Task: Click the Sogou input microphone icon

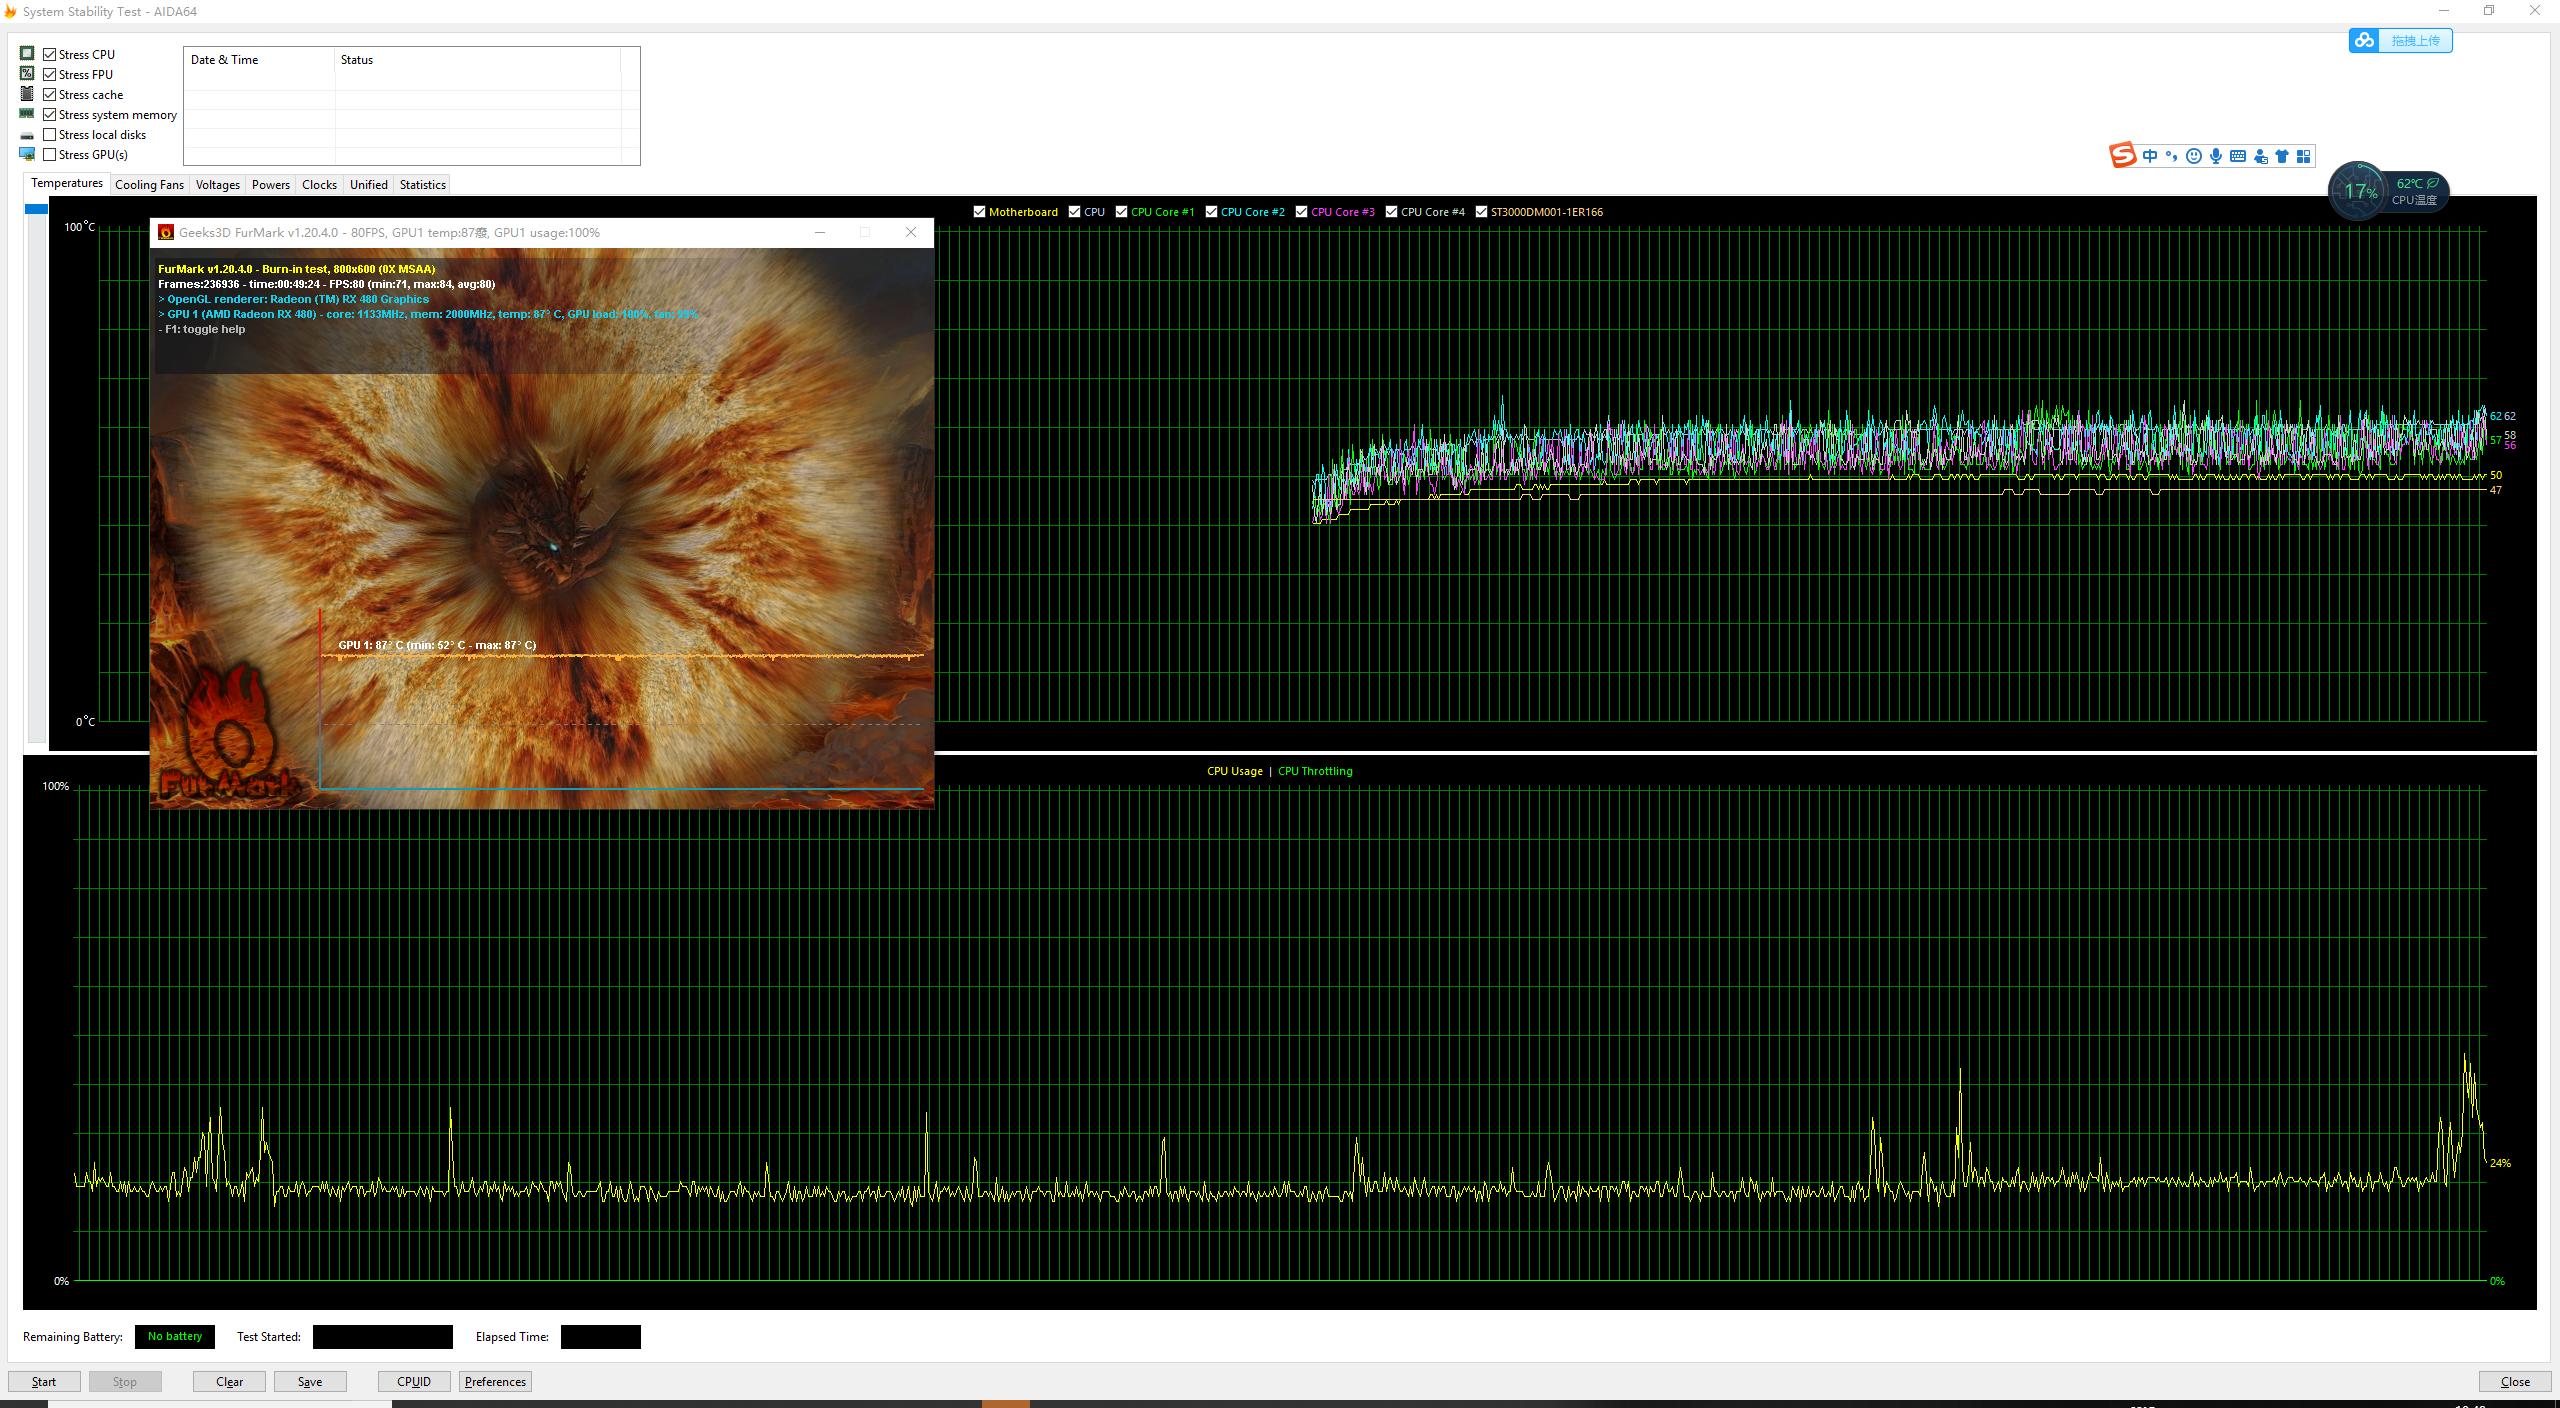Action: (2216, 156)
